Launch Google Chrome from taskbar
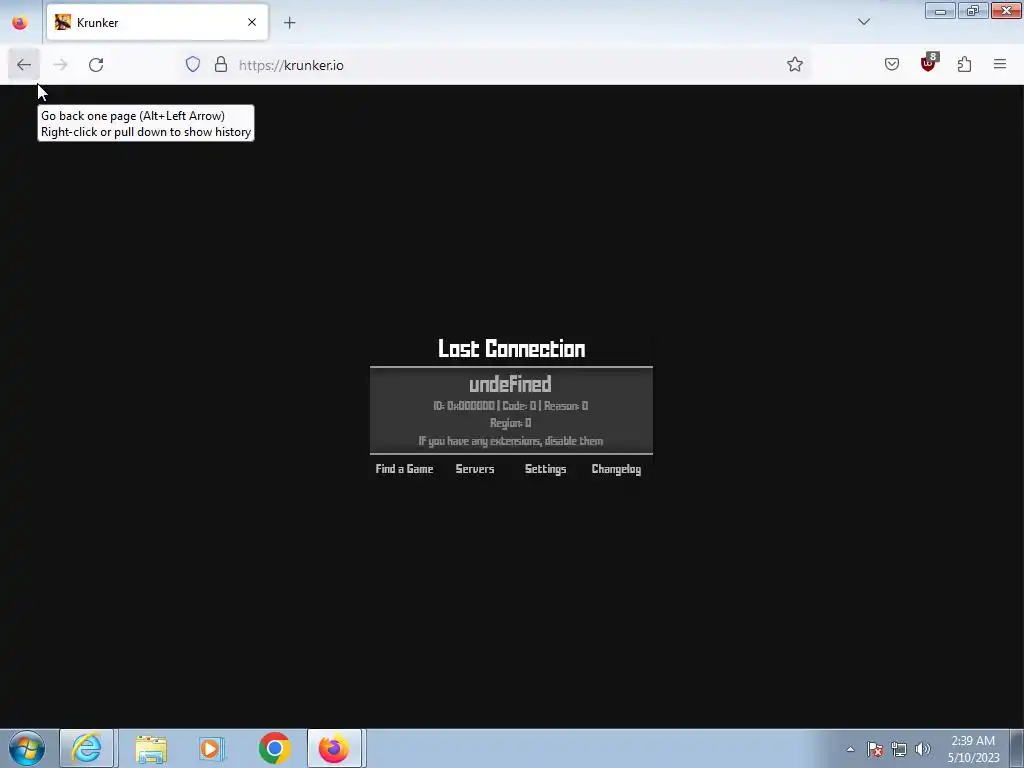The width and height of the screenshot is (1024, 768). [274, 748]
